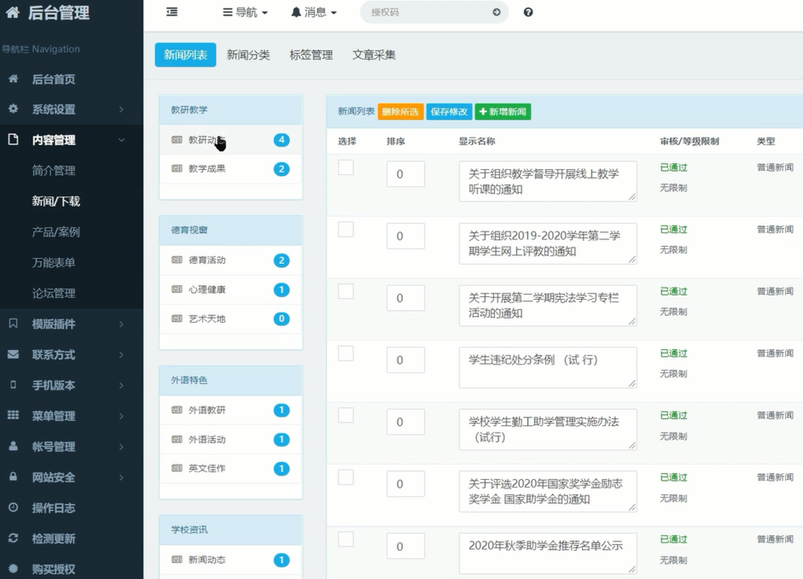Click the clock icon next to 操作日志
Viewport: 803px width, 579px height.
pyautogui.click(x=13, y=507)
